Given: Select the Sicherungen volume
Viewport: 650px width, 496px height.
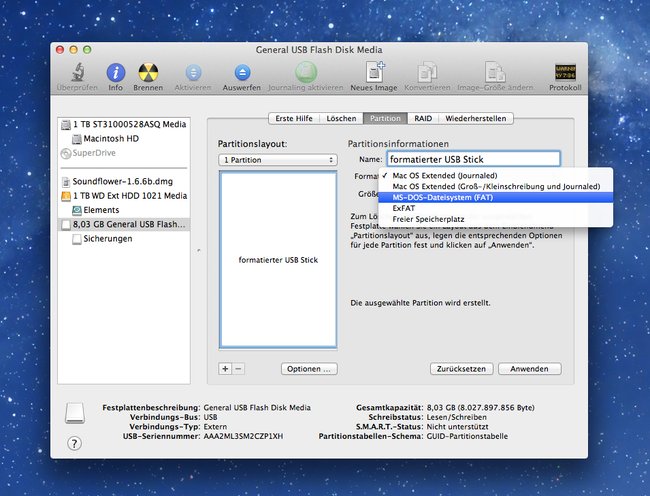Looking at the screenshot, I should [x=124, y=239].
